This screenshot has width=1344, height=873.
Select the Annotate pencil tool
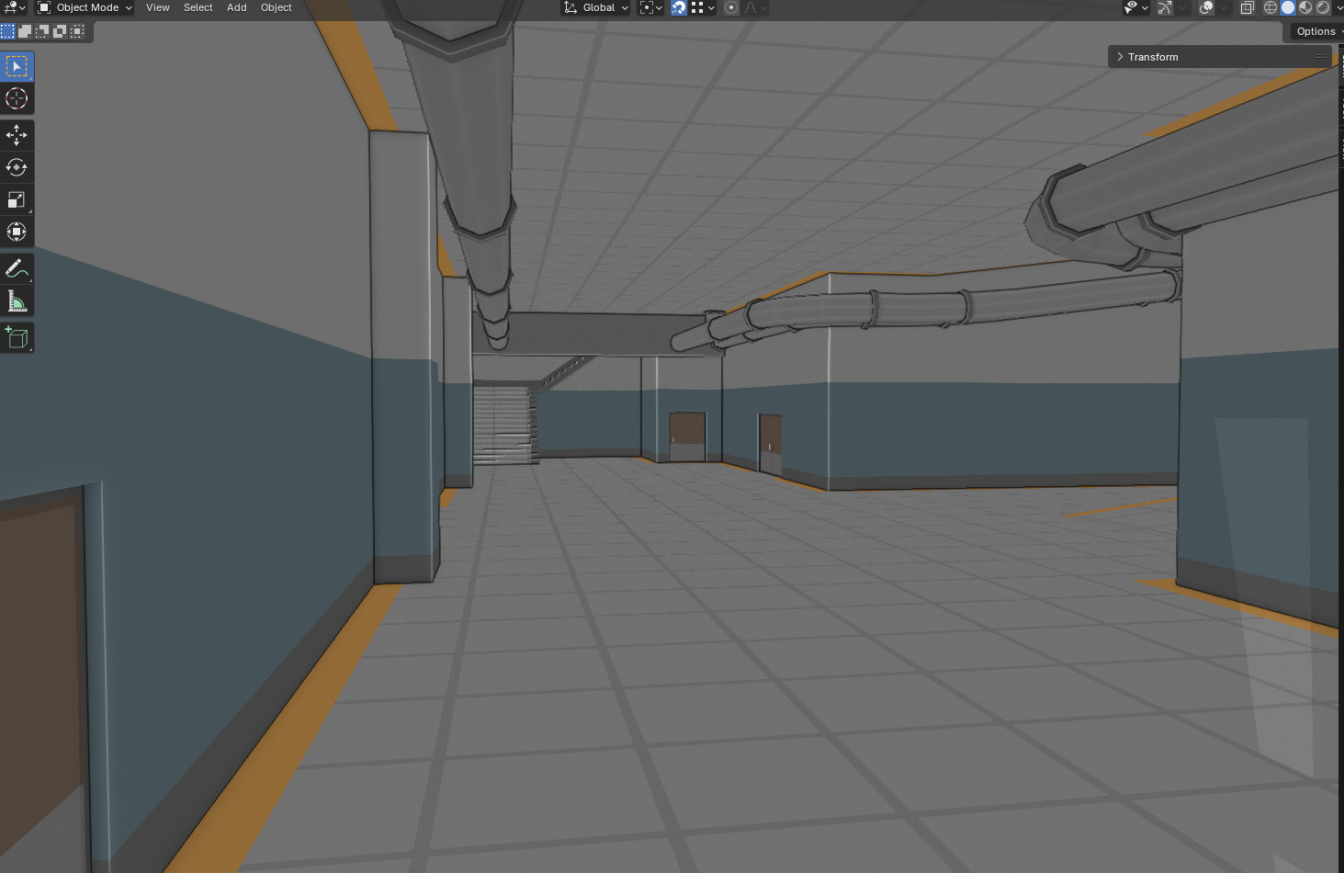coord(17,269)
